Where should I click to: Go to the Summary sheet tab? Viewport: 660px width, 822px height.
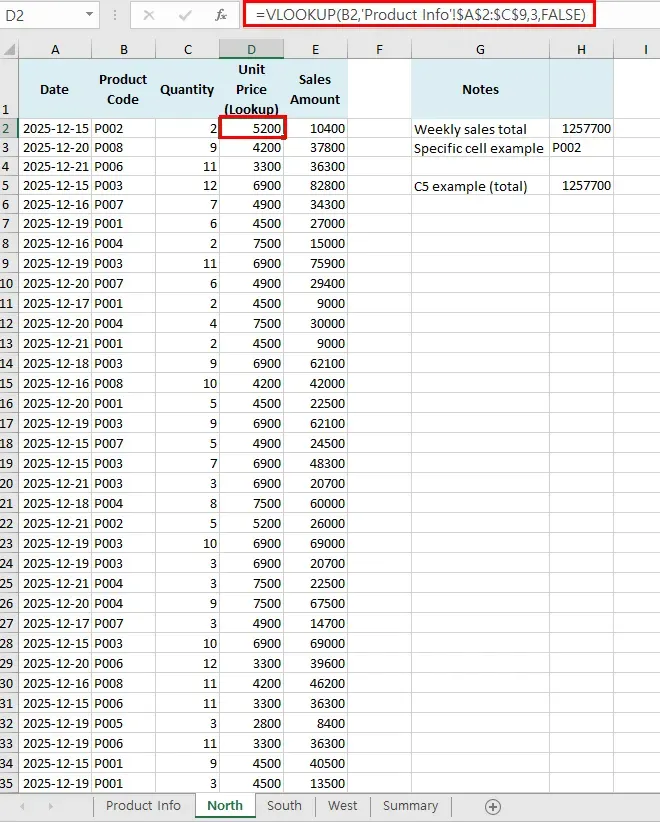coord(410,806)
